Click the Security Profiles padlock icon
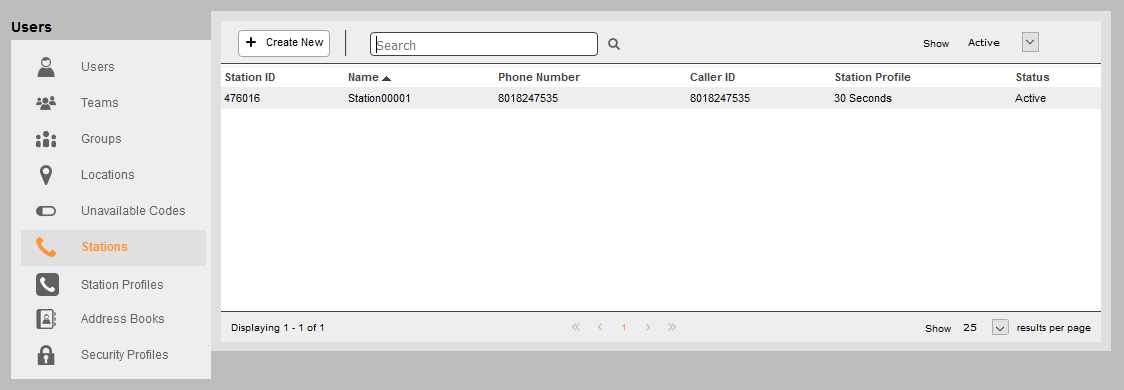 point(47,355)
